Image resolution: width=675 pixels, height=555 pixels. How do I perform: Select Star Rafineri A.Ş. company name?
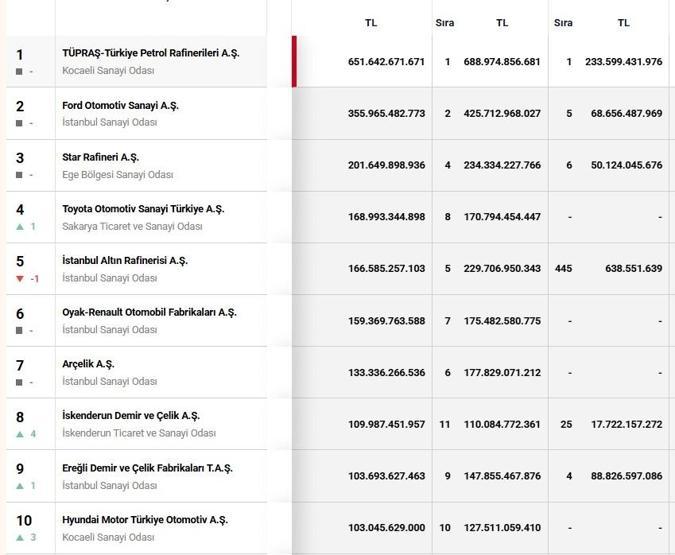point(100,158)
